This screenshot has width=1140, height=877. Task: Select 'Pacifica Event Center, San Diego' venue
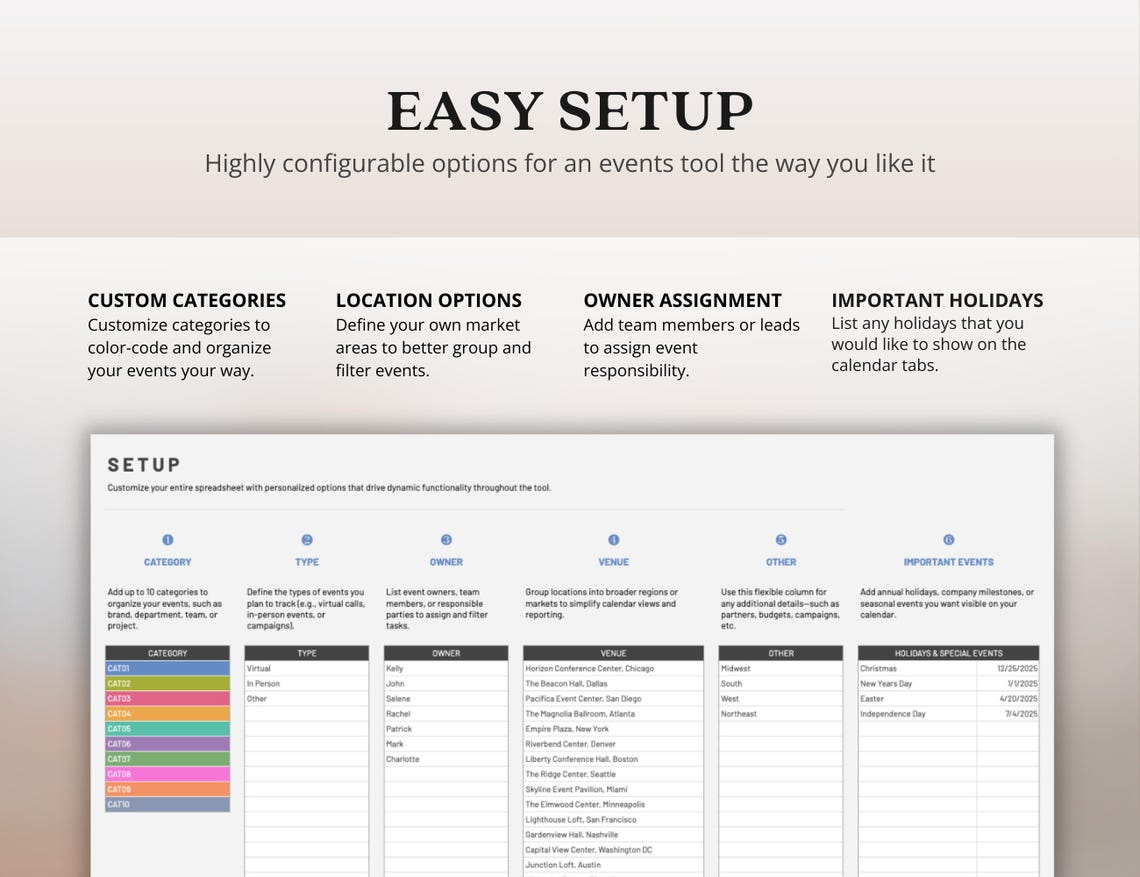pos(614,698)
